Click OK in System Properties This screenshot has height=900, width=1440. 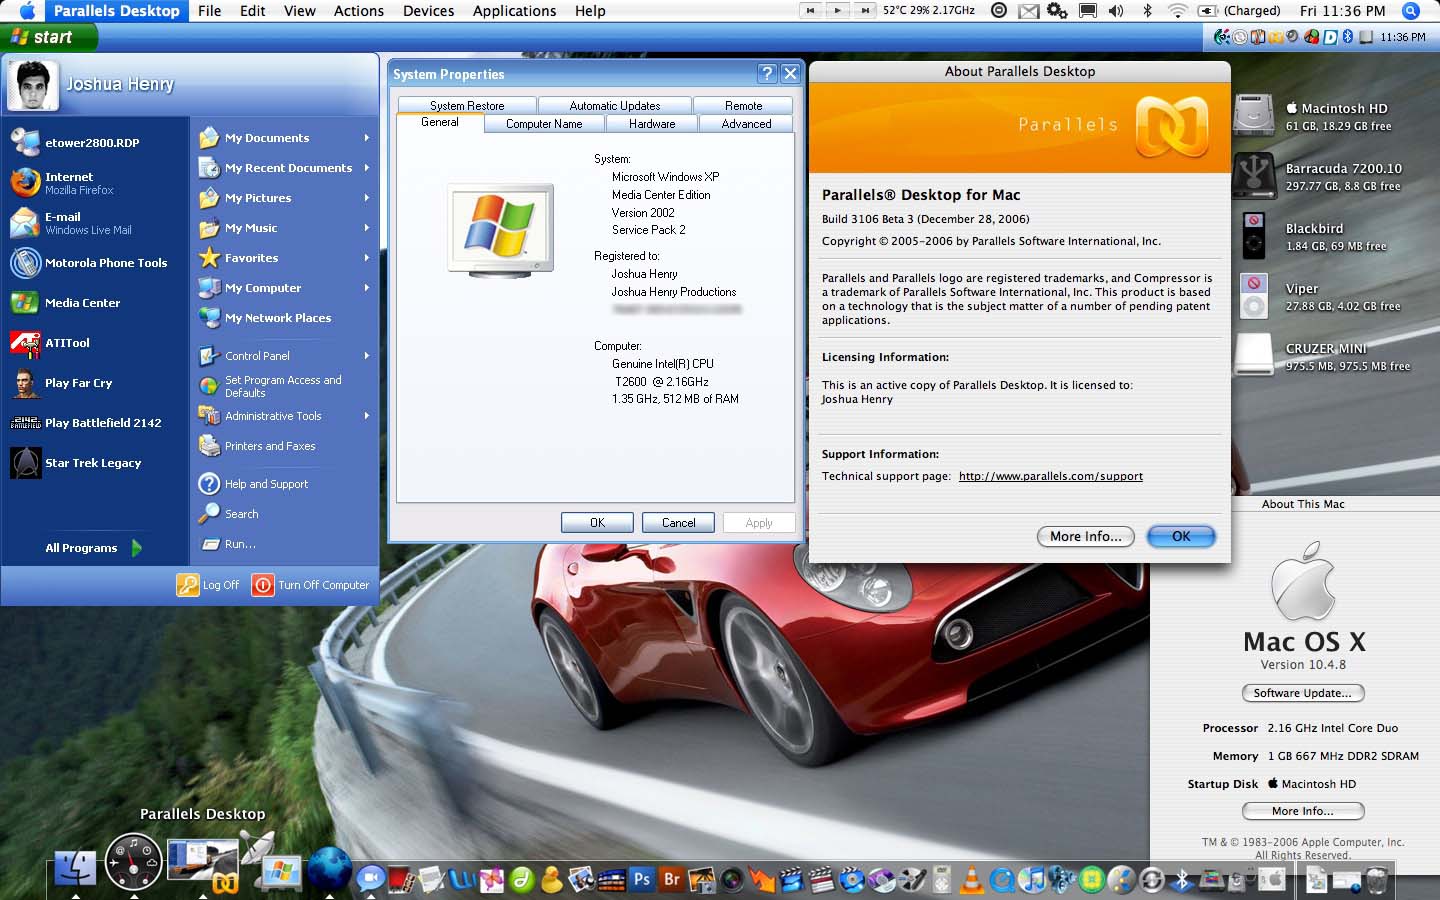point(597,523)
